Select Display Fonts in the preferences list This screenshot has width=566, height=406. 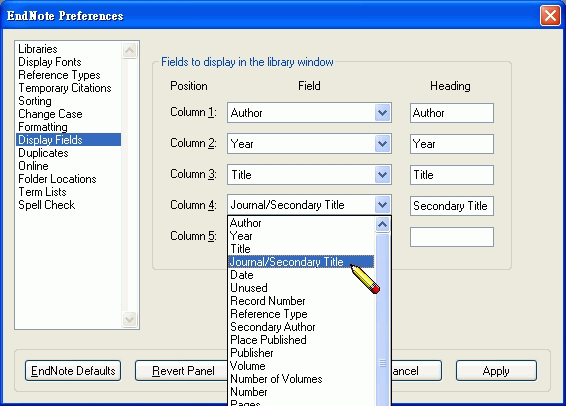68,62
